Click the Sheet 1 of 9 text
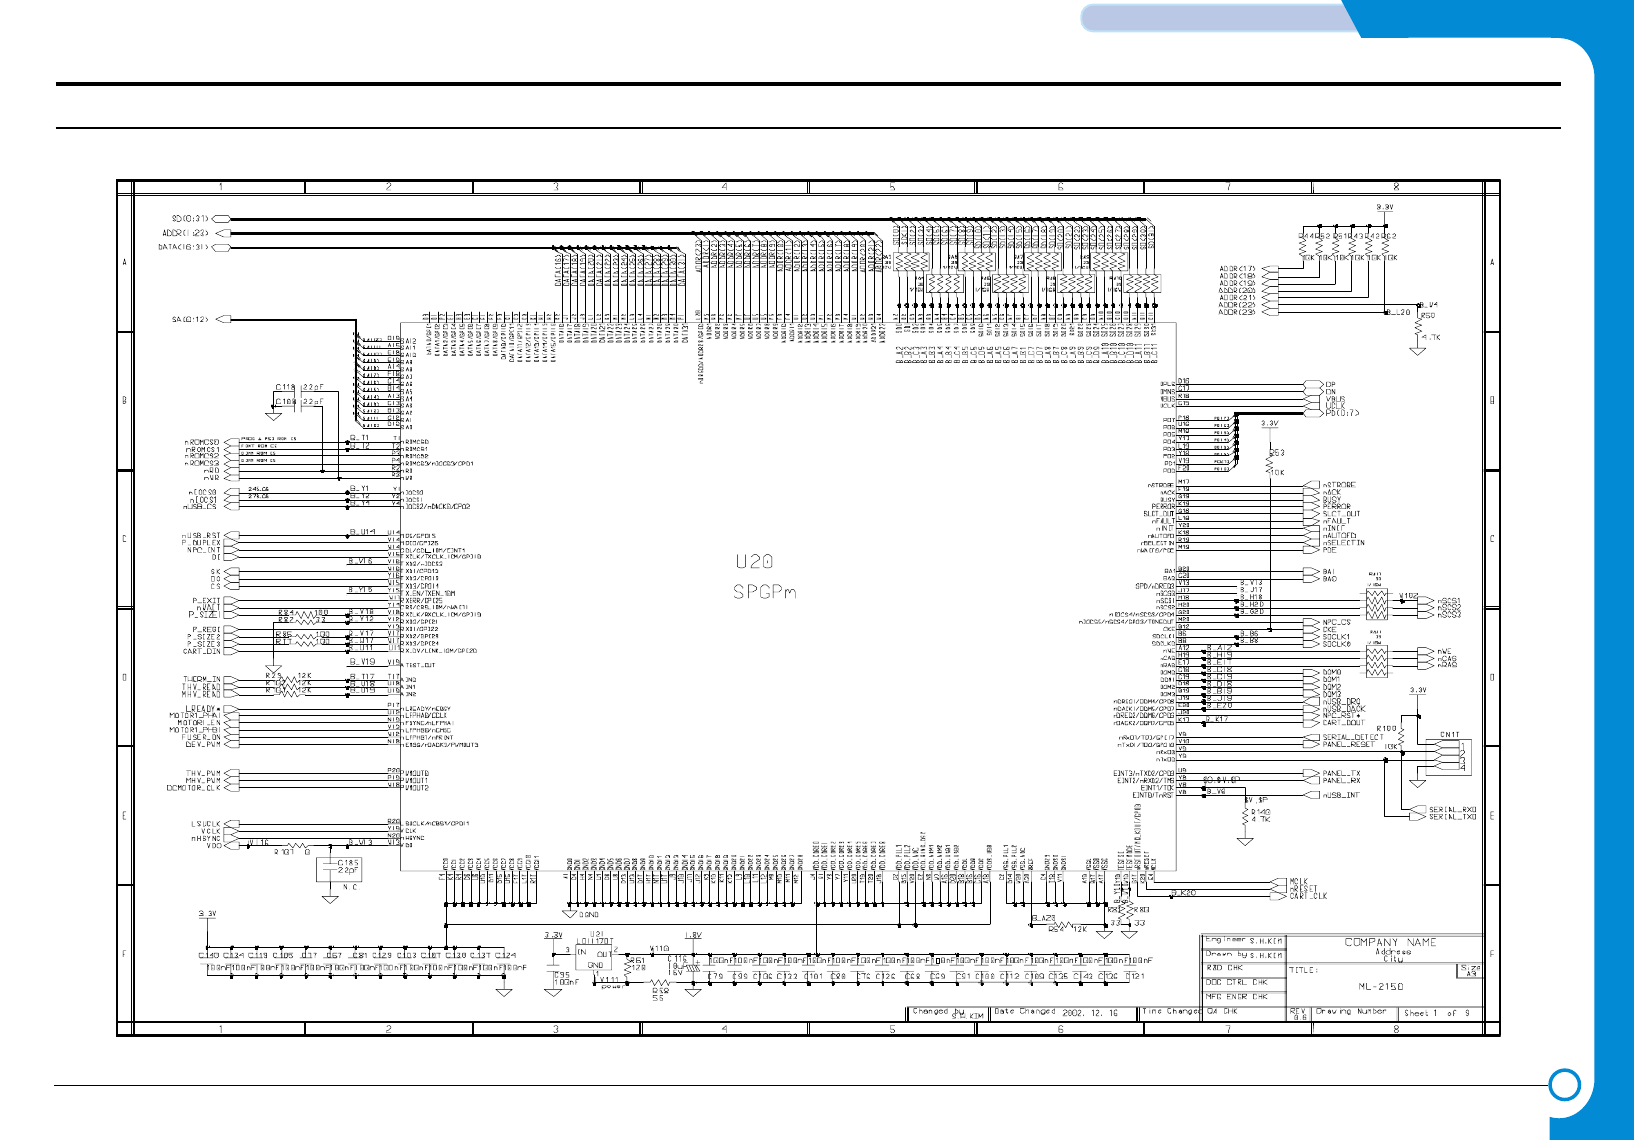Screen dimensions: 1634x1140 (x=1437, y=1013)
